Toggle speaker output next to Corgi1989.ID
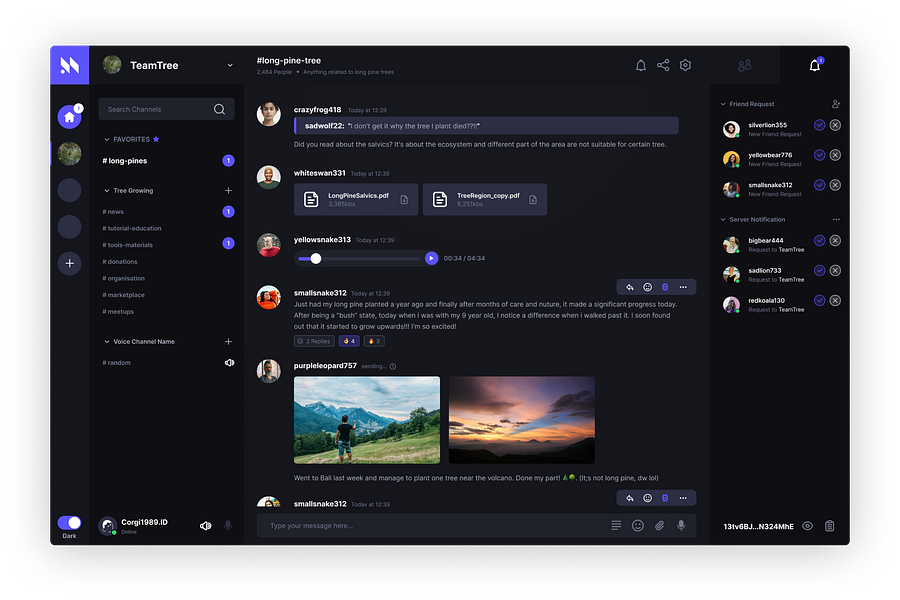This screenshot has width=900, height=600. pyautogui.click(x=205, y=526)
